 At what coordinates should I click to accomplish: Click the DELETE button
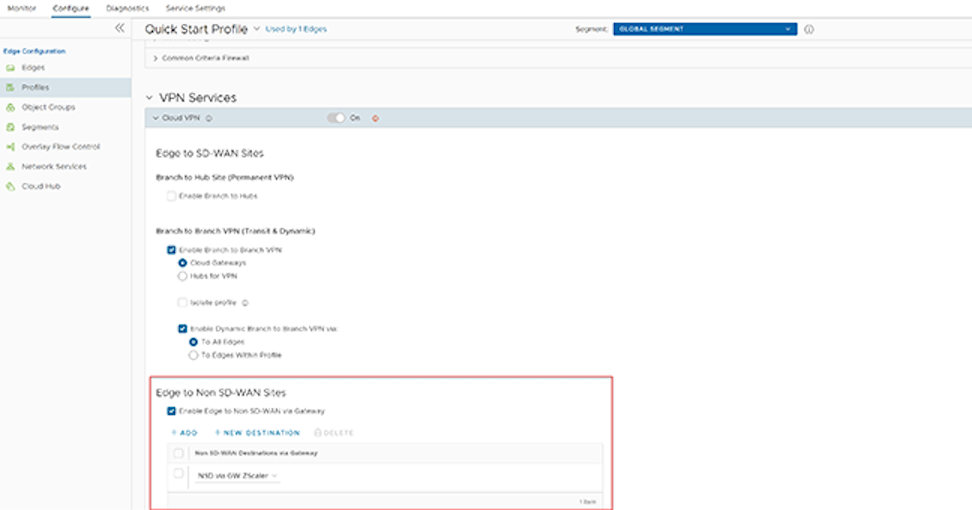pos(334,433)
